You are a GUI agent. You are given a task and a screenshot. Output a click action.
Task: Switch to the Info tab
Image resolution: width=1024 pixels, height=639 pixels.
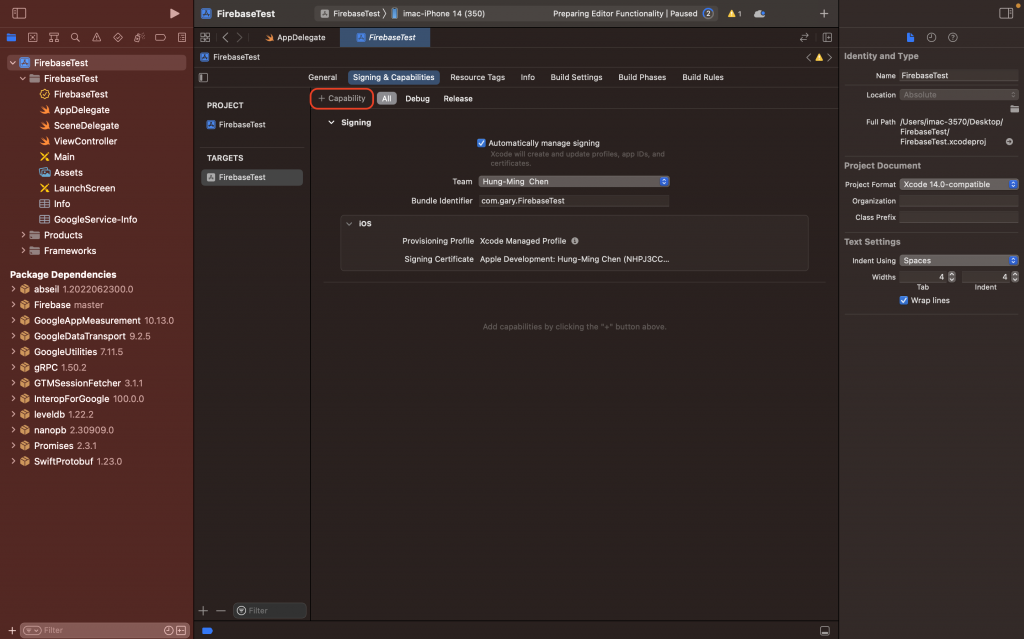[x=528, y=77]
